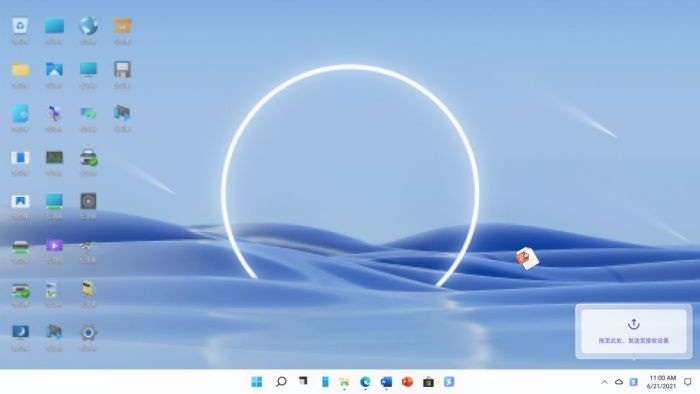Open taskbar search magnifier
The image size is (700, 394).
coord(281,382)
